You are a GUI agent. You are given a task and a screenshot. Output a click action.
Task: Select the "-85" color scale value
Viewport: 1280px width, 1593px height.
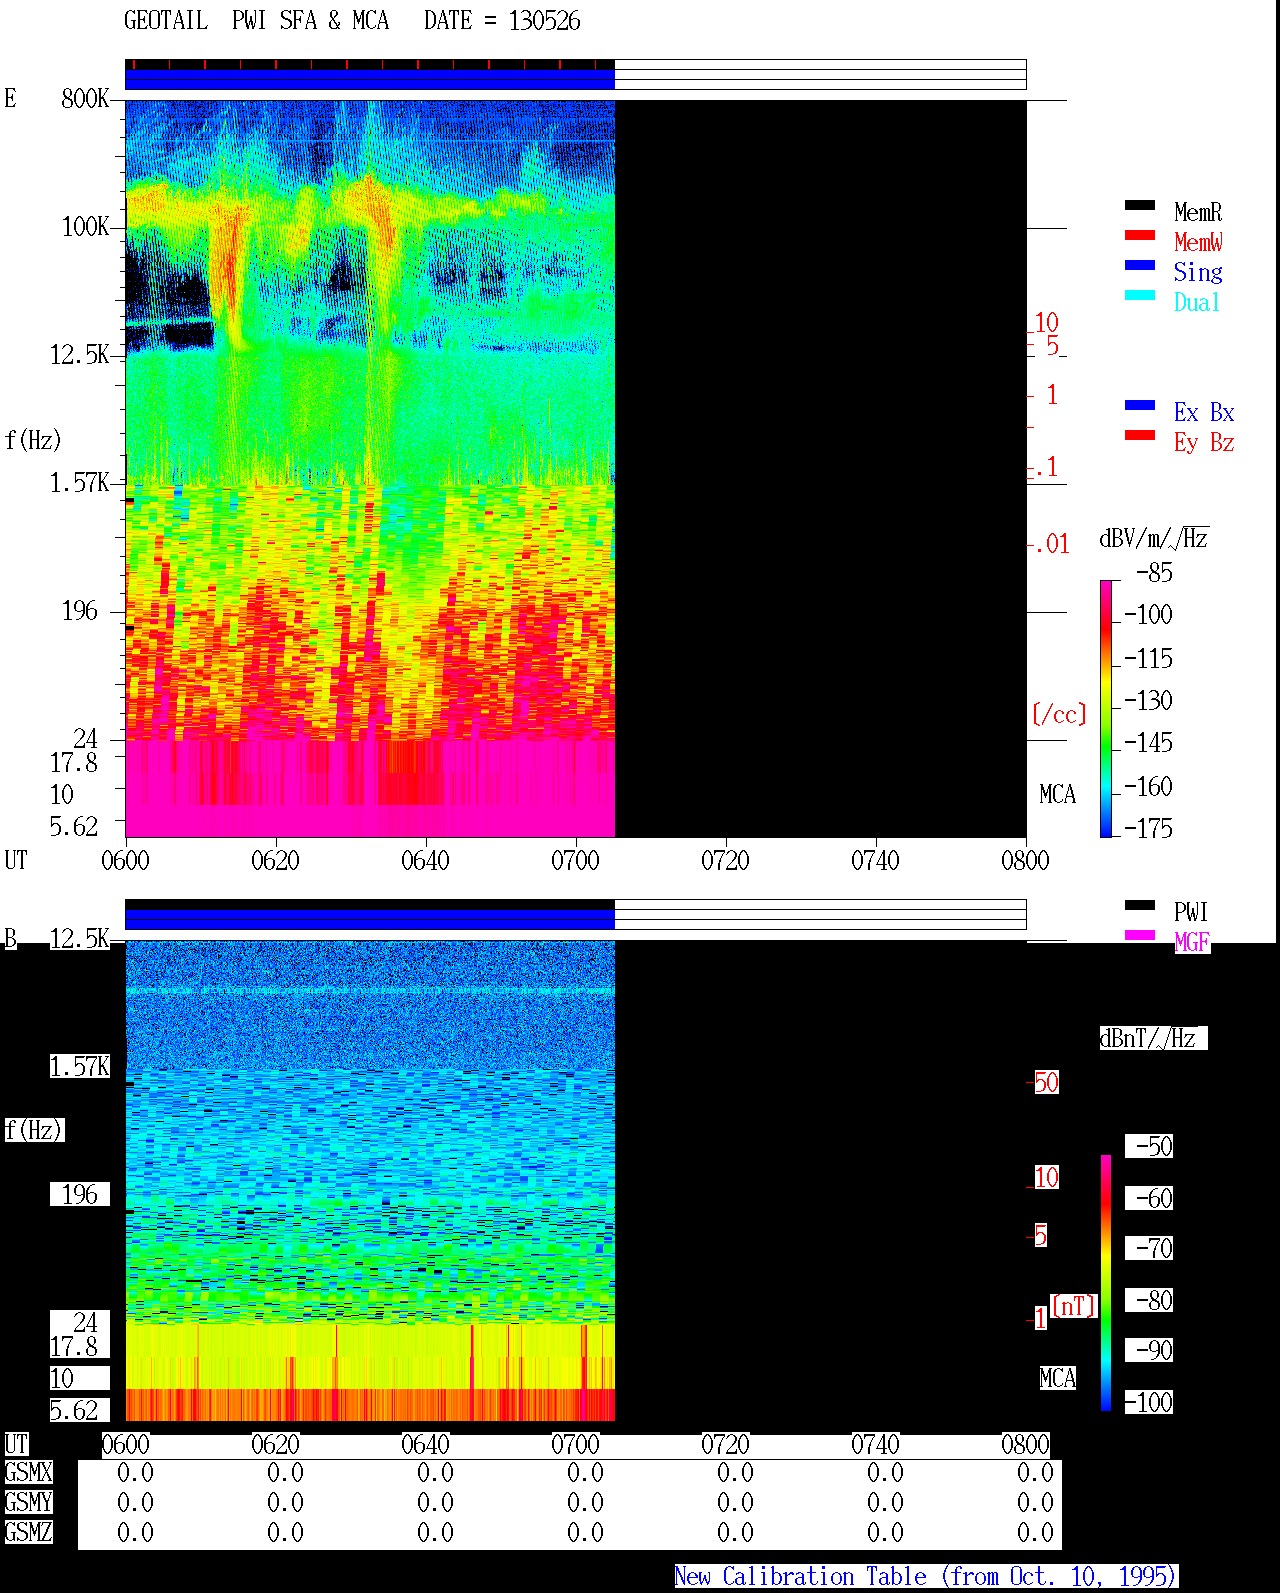(1154, 573)
